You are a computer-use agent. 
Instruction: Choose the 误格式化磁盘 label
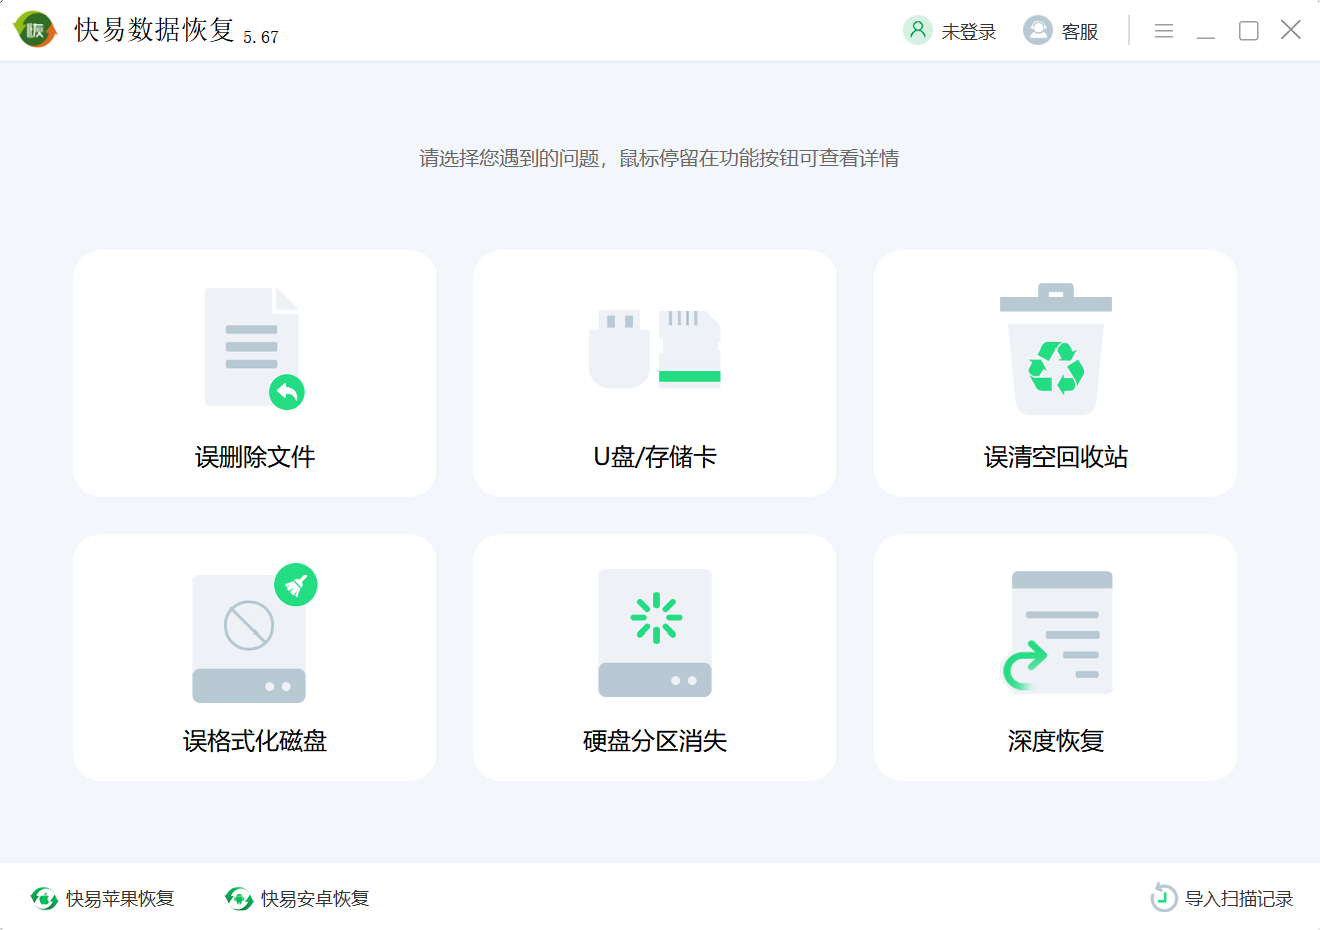pyautogui.click(x=254, y=741)
